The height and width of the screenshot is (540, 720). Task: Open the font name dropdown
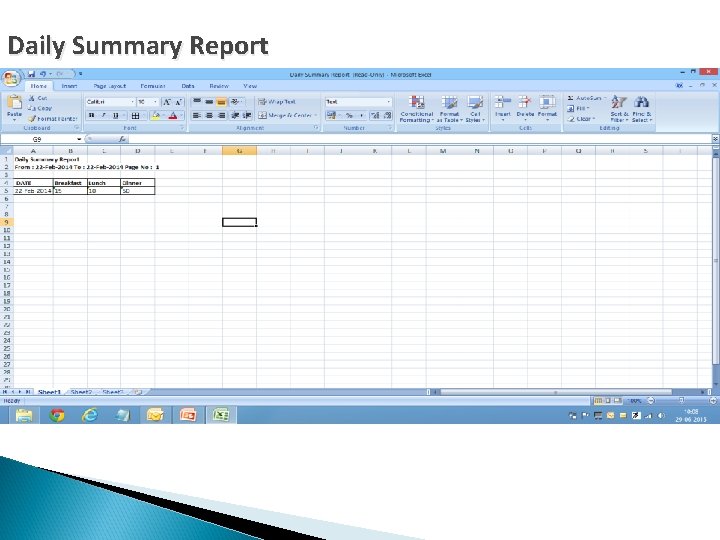click(x=133, y=102)
